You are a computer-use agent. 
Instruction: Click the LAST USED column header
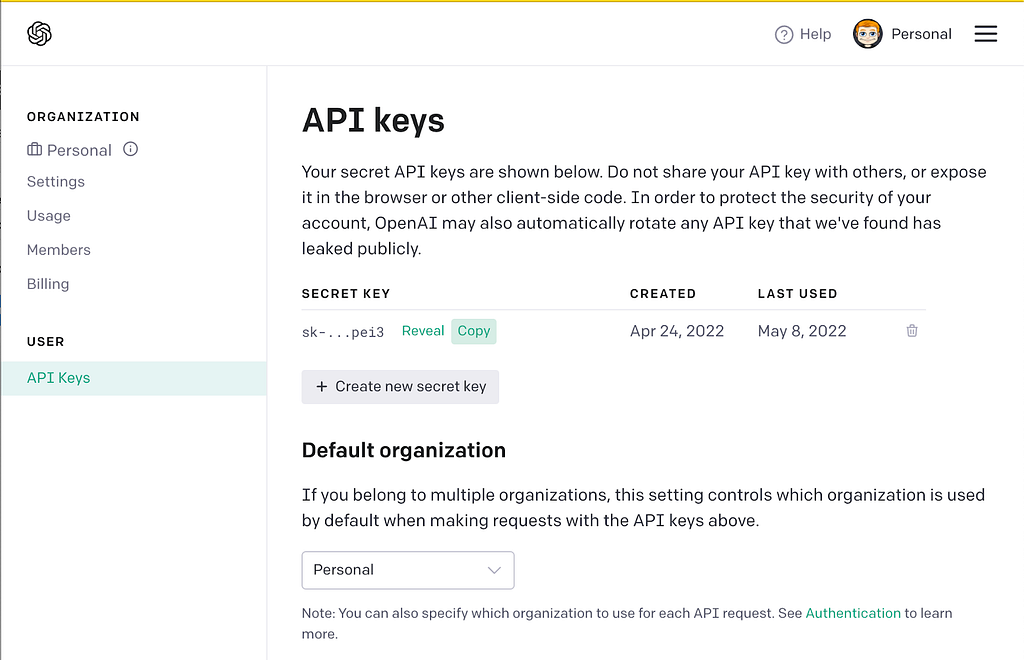pos(797,294)
